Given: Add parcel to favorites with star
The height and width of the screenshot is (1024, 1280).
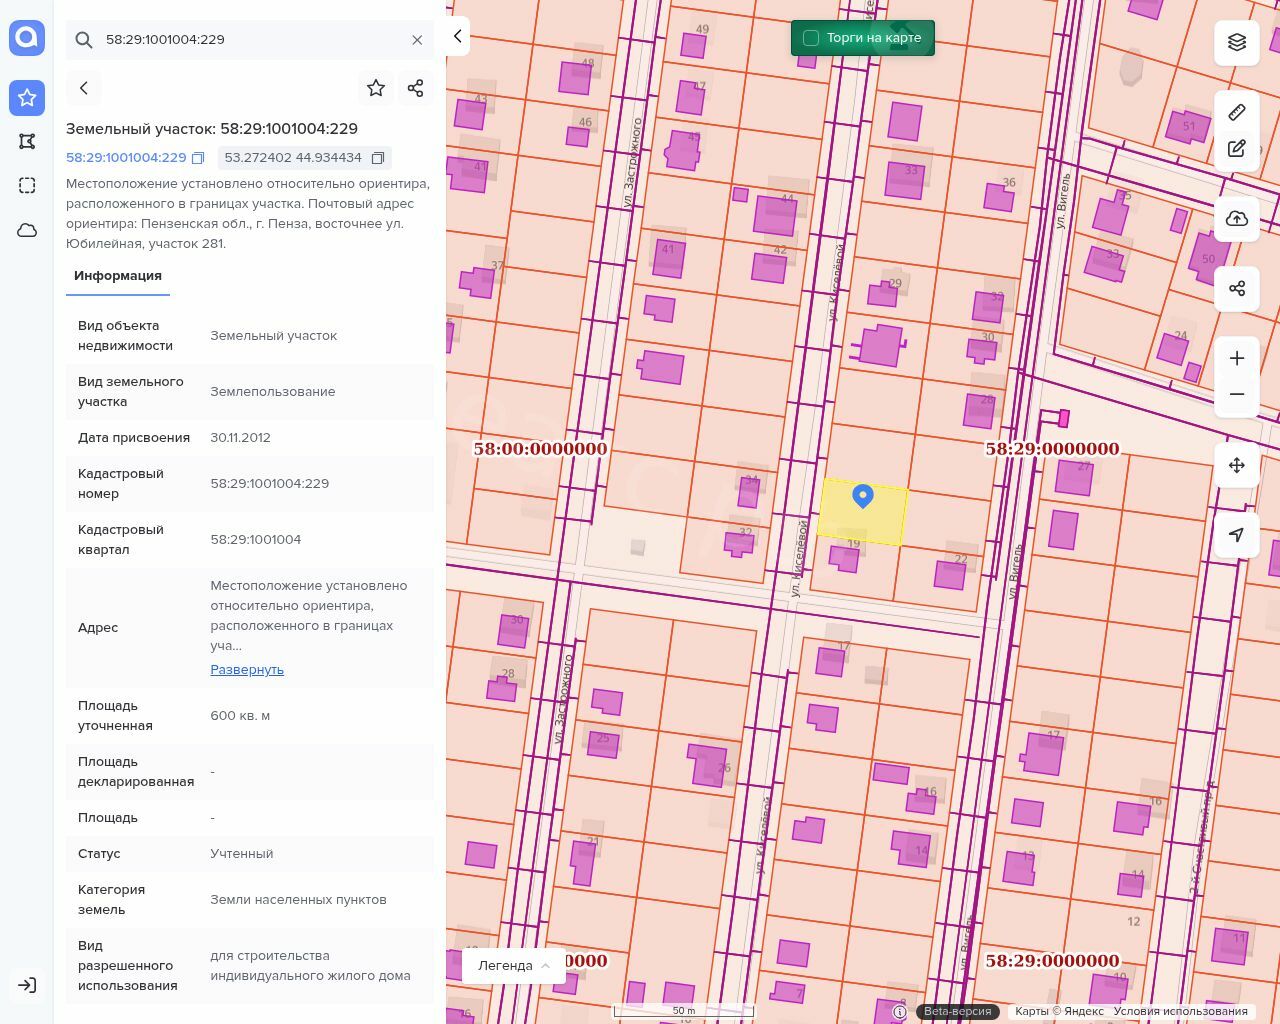Looking at the screenshot, I should [x=376, y=88].
